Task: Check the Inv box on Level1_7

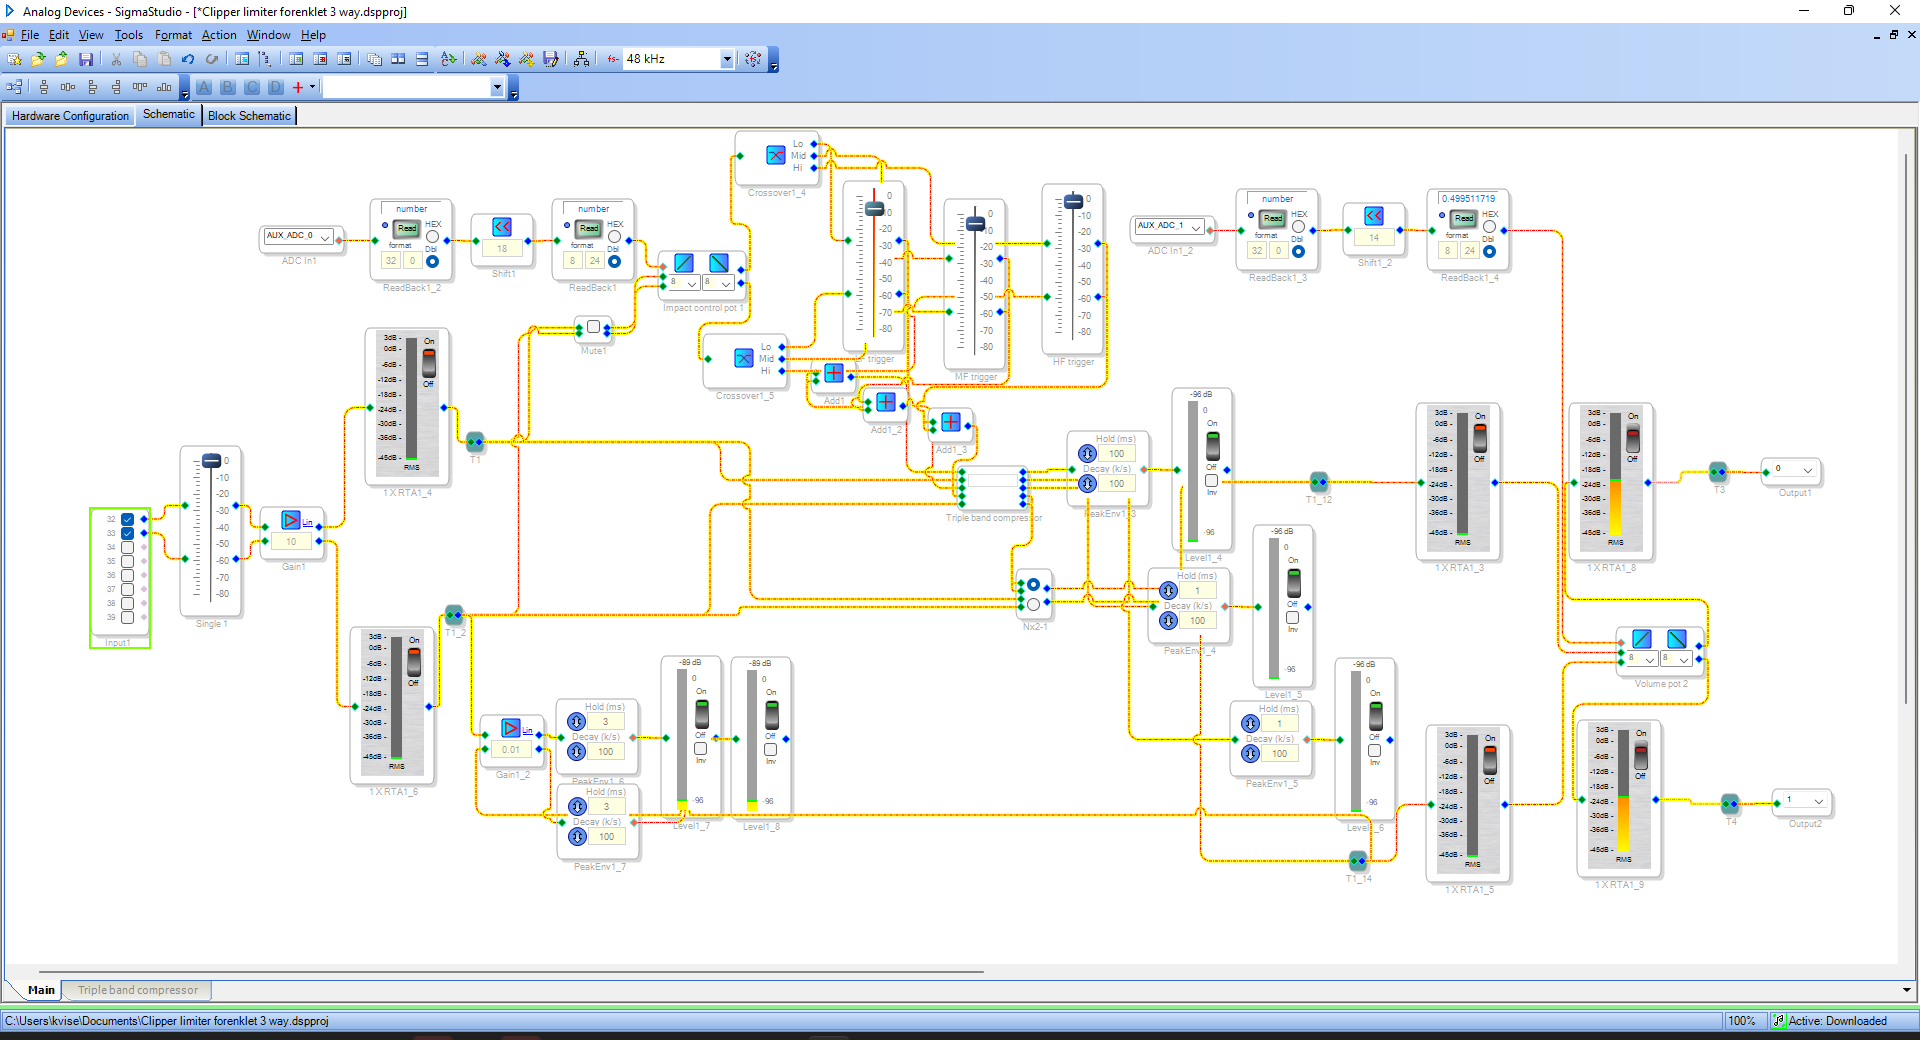Action: (x=701, y=749)
